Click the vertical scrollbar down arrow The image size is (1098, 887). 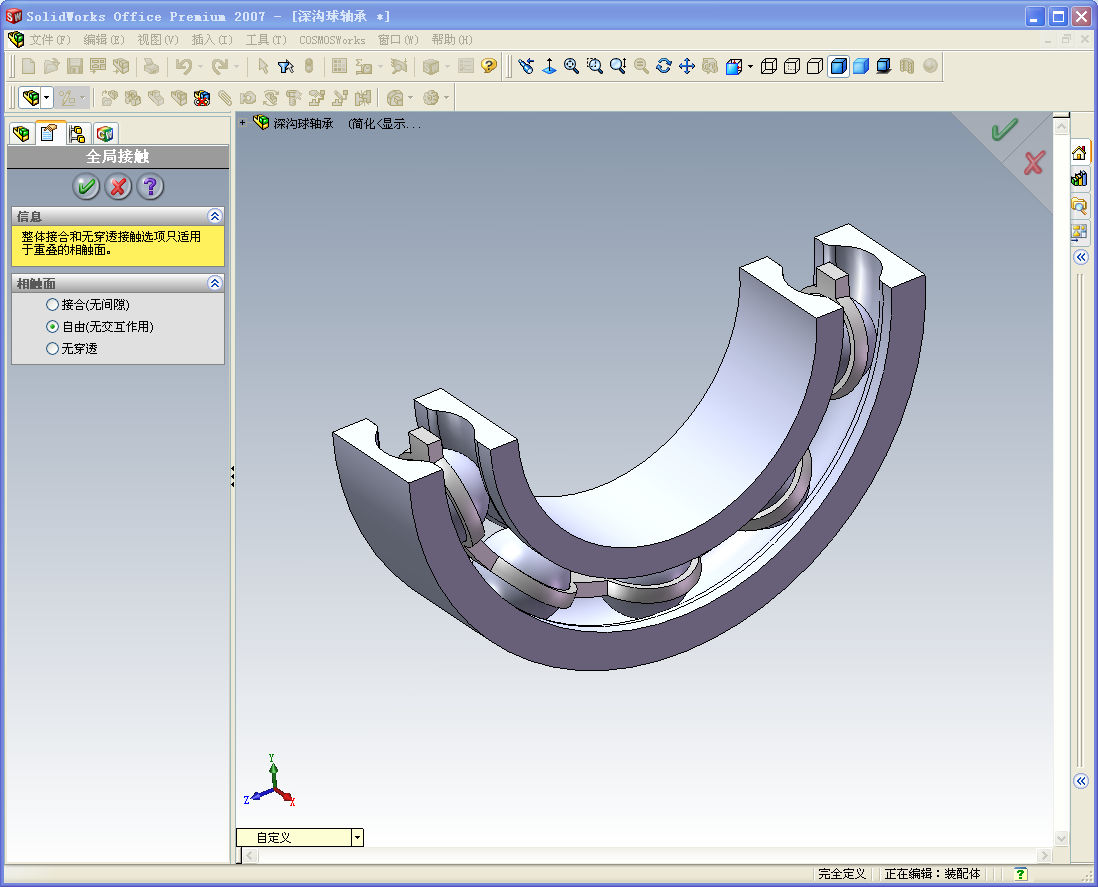[x=1062, y=838]
